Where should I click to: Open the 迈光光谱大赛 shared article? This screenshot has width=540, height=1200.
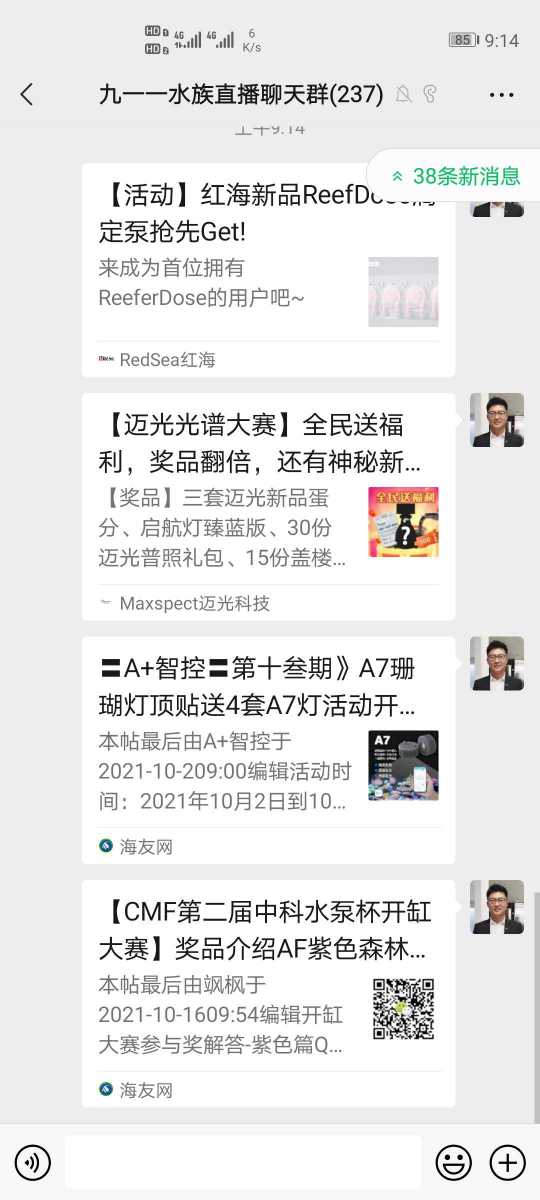[268, 507]
